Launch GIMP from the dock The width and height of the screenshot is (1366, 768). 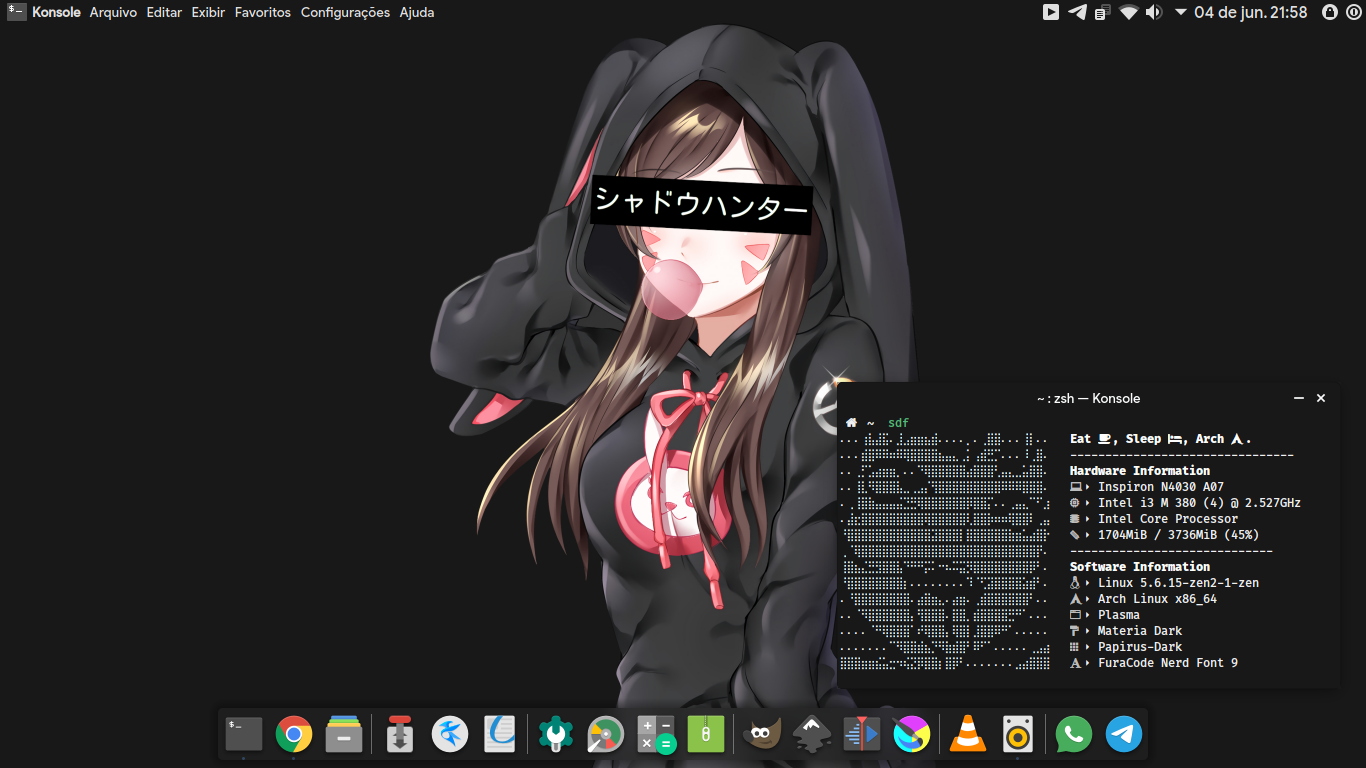[x=762, y=735]
